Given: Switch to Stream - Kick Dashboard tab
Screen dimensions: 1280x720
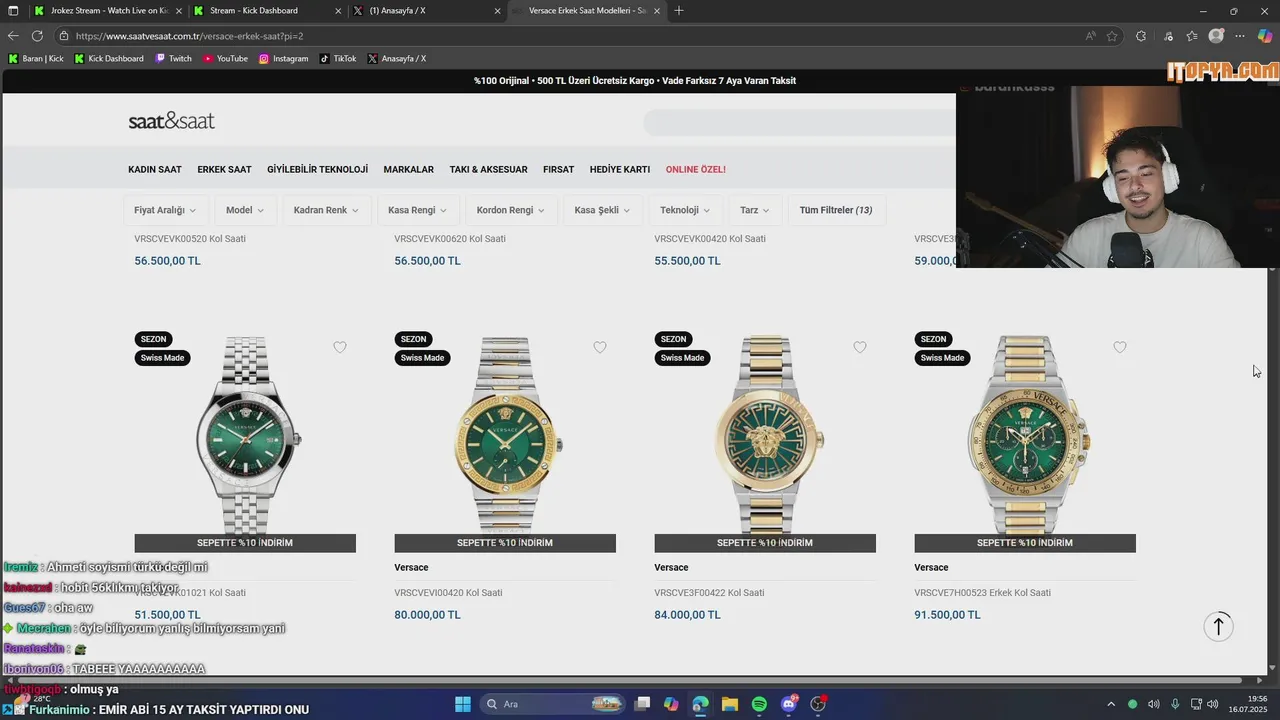Looking at the screenshot, I should click(x=267, y=10).
